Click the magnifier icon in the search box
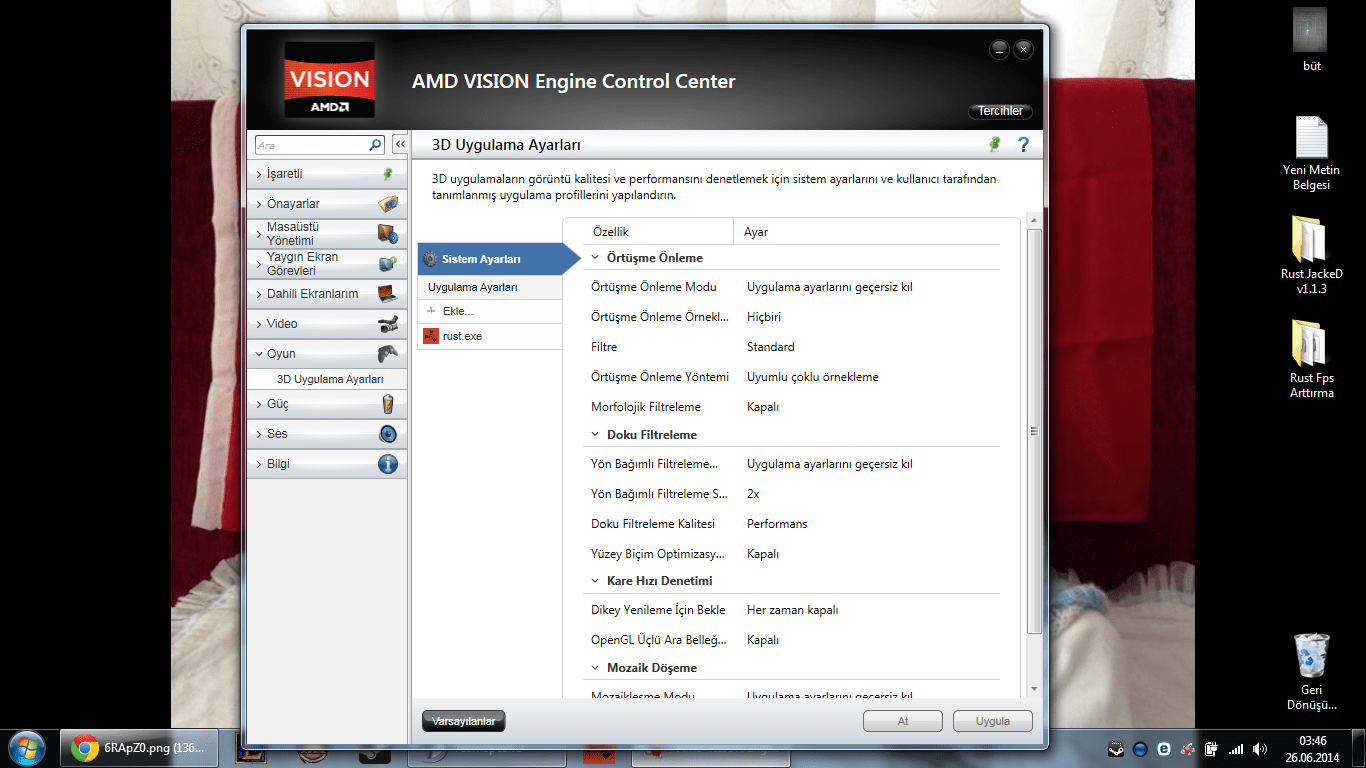 375,145
